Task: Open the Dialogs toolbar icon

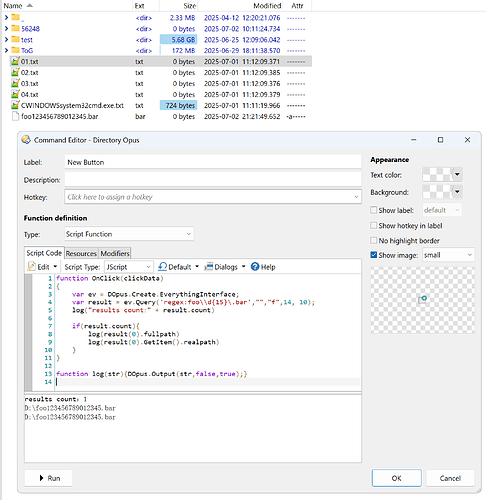Action: coord(208,267)
